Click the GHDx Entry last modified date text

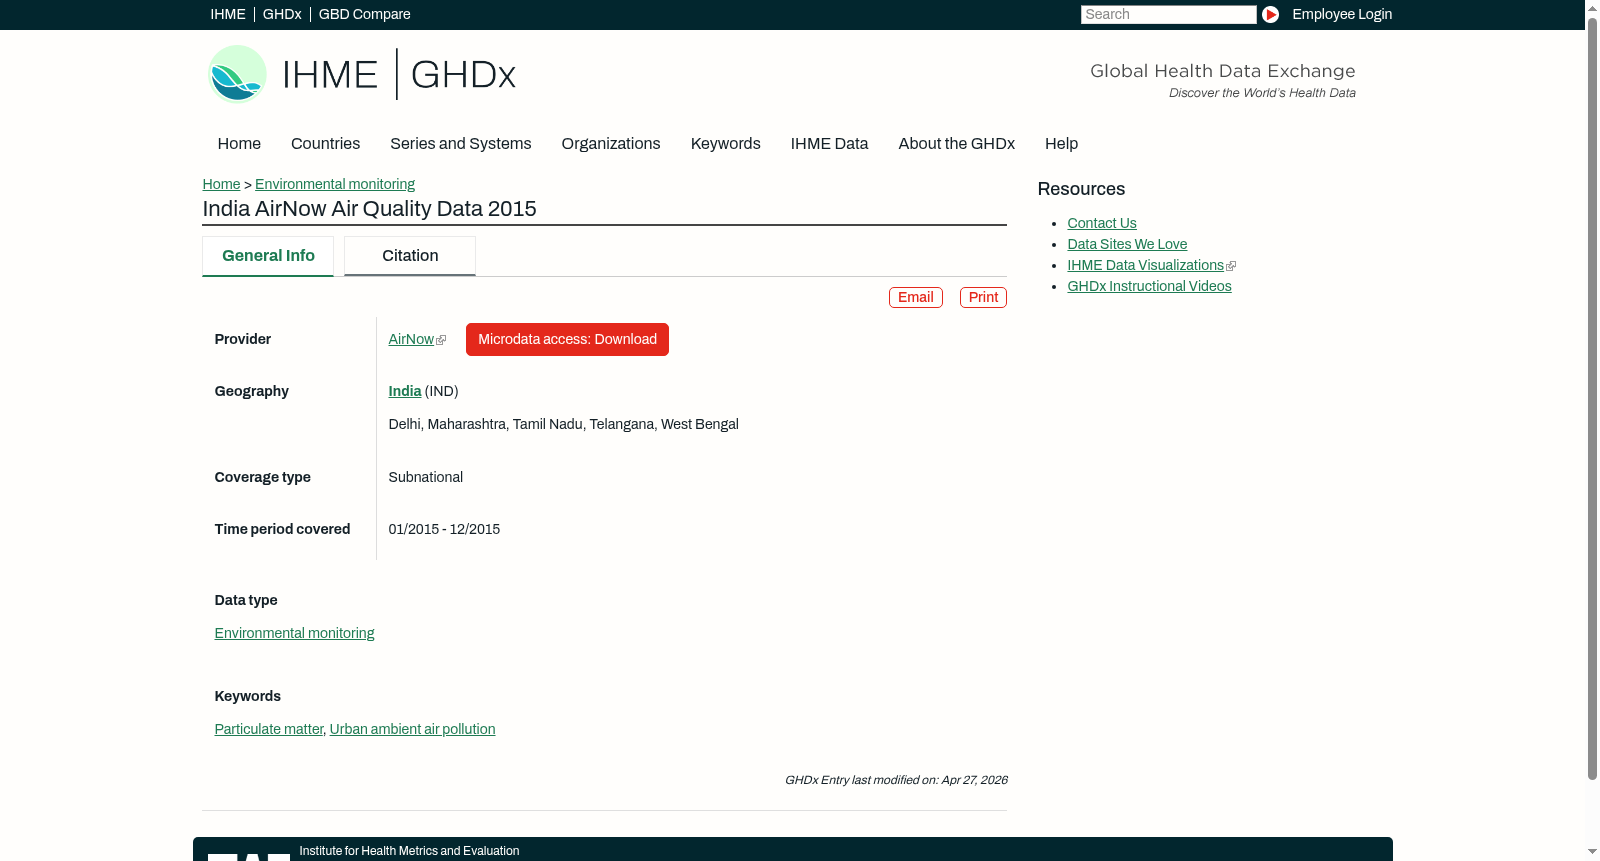pos(896,780)
